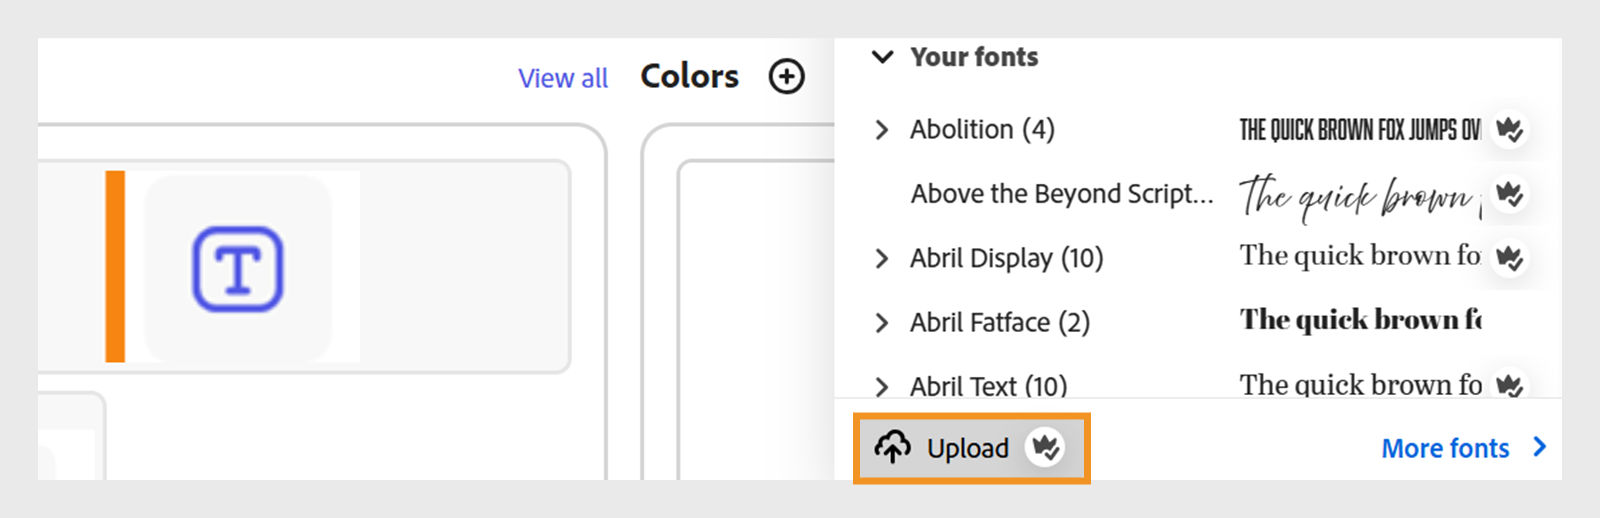Click the cloud upload icon
This screenshot has width=1600, height=518.
pyautogui.click(x=893, y=447)
